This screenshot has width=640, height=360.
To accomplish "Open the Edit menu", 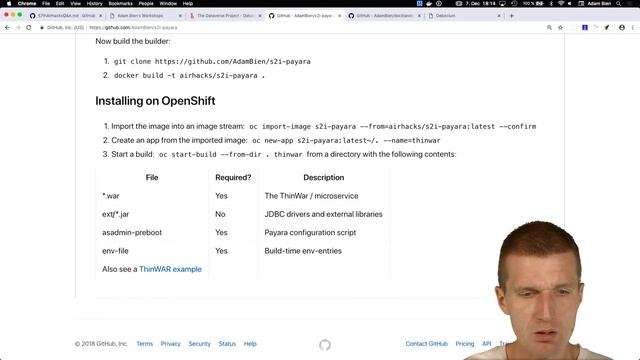I will pyautogui.click(x=60, y=3).
